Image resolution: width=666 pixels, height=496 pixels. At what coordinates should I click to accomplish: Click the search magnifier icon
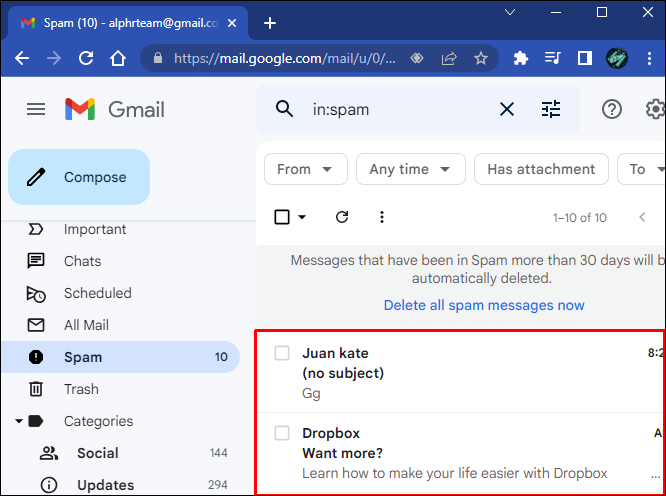point(284,109)
